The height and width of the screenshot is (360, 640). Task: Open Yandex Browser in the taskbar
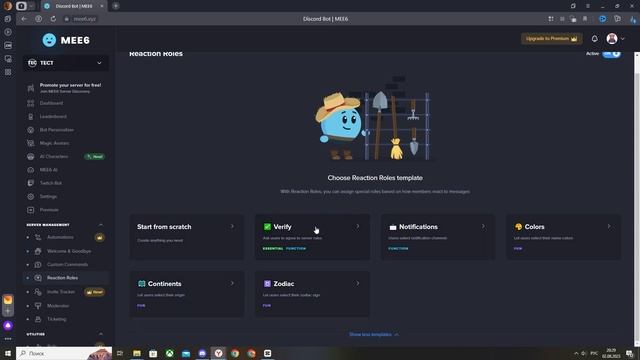click(x=218, y=353)
